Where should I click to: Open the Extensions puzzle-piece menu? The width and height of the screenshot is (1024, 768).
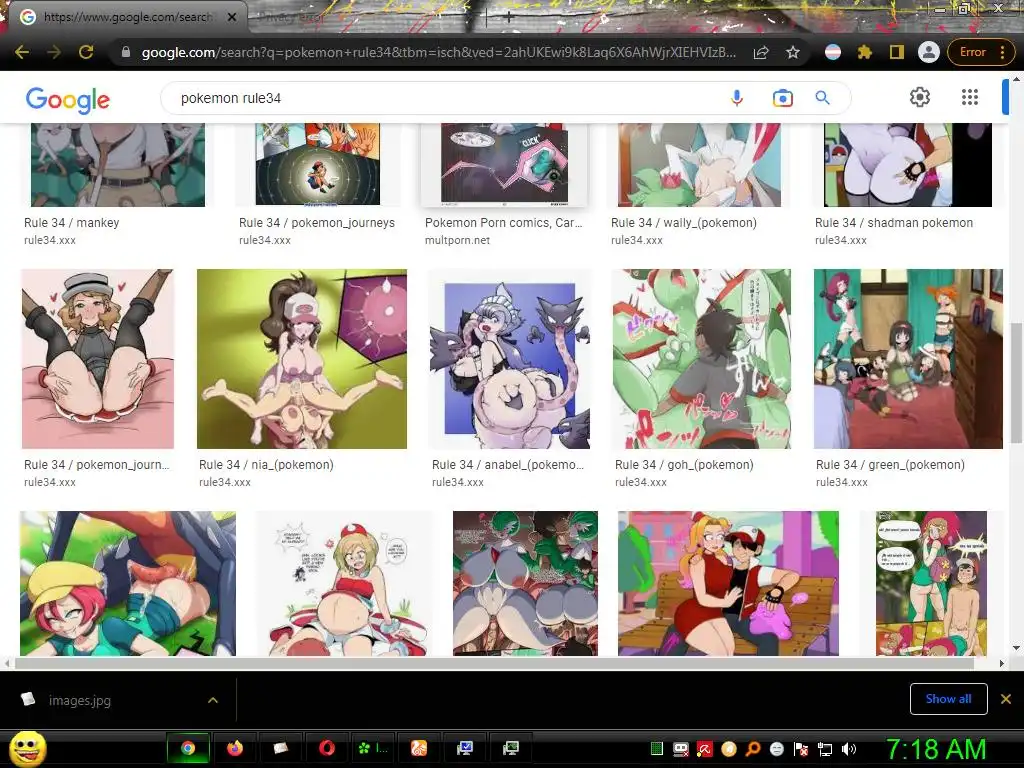click(865, 52)
